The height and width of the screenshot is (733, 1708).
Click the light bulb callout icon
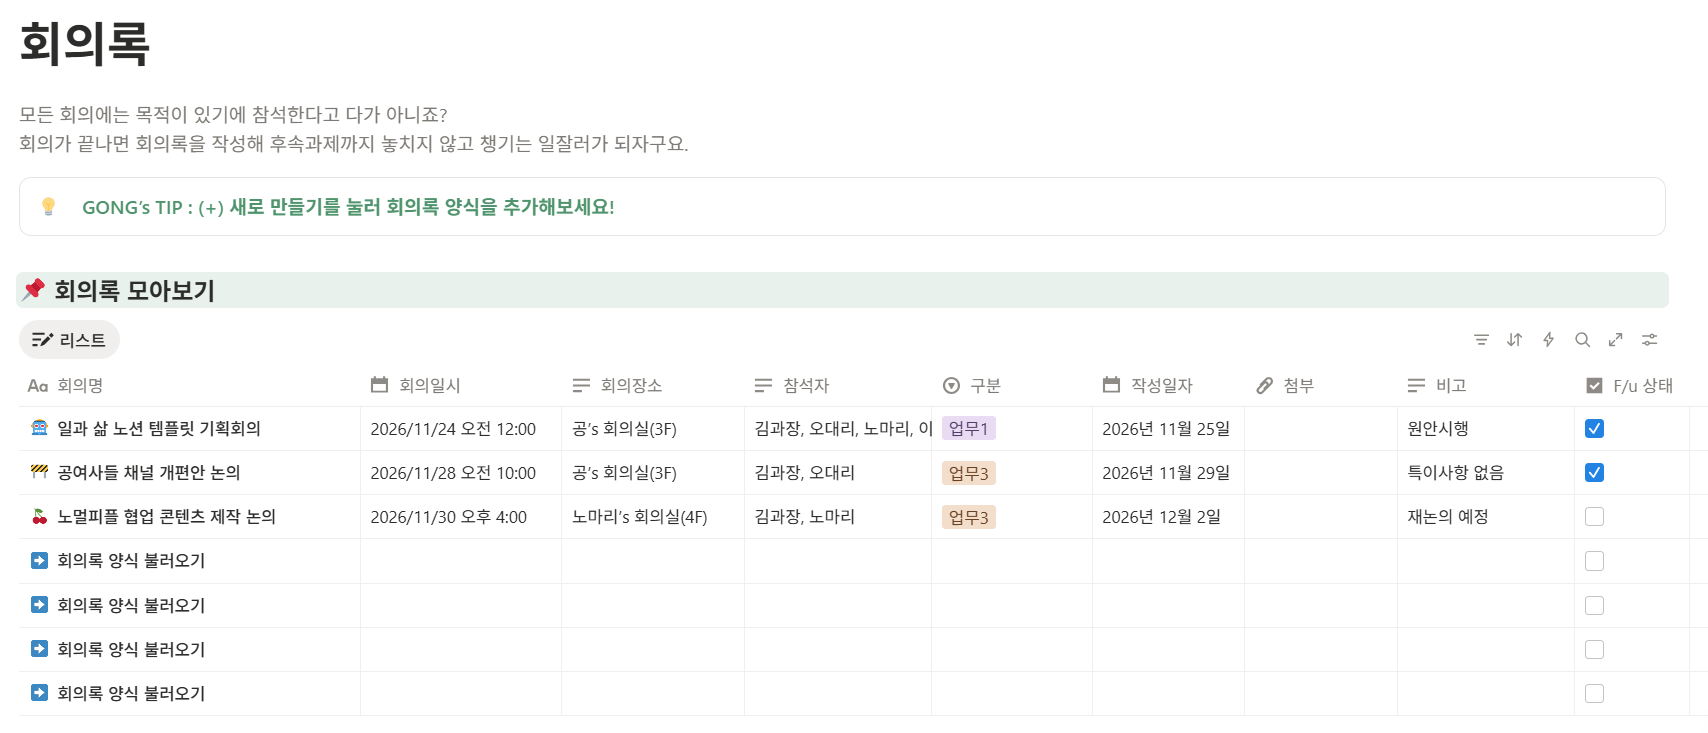pos(48,207)
